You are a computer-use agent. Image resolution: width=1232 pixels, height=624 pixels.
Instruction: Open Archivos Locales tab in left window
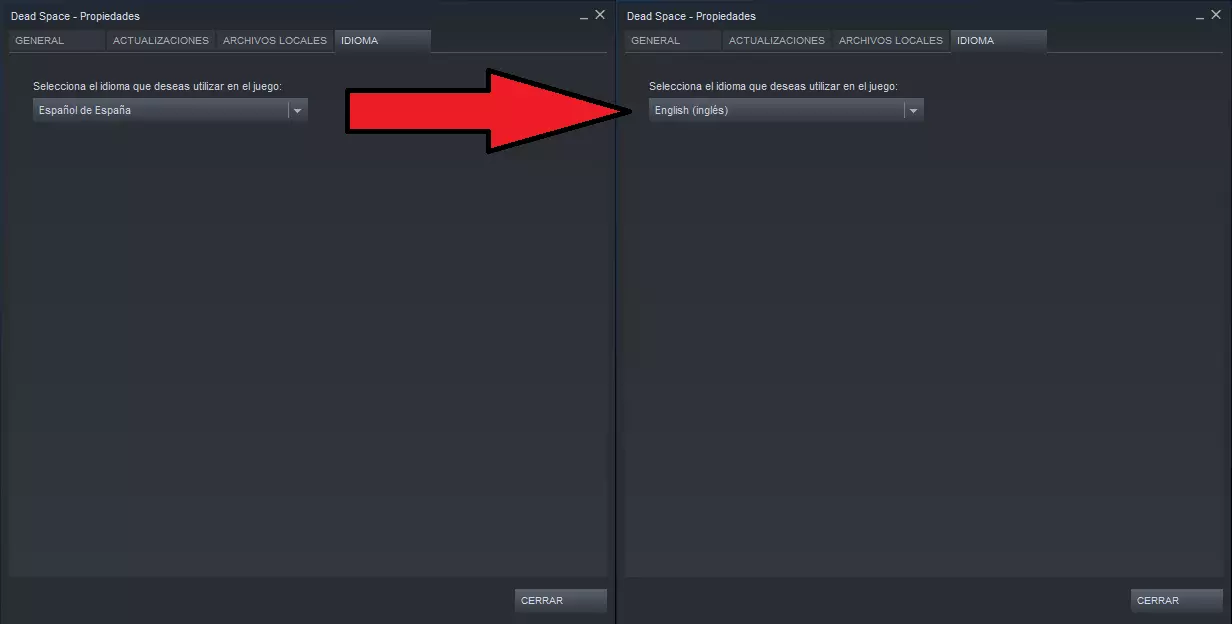(x=275, y=41)
